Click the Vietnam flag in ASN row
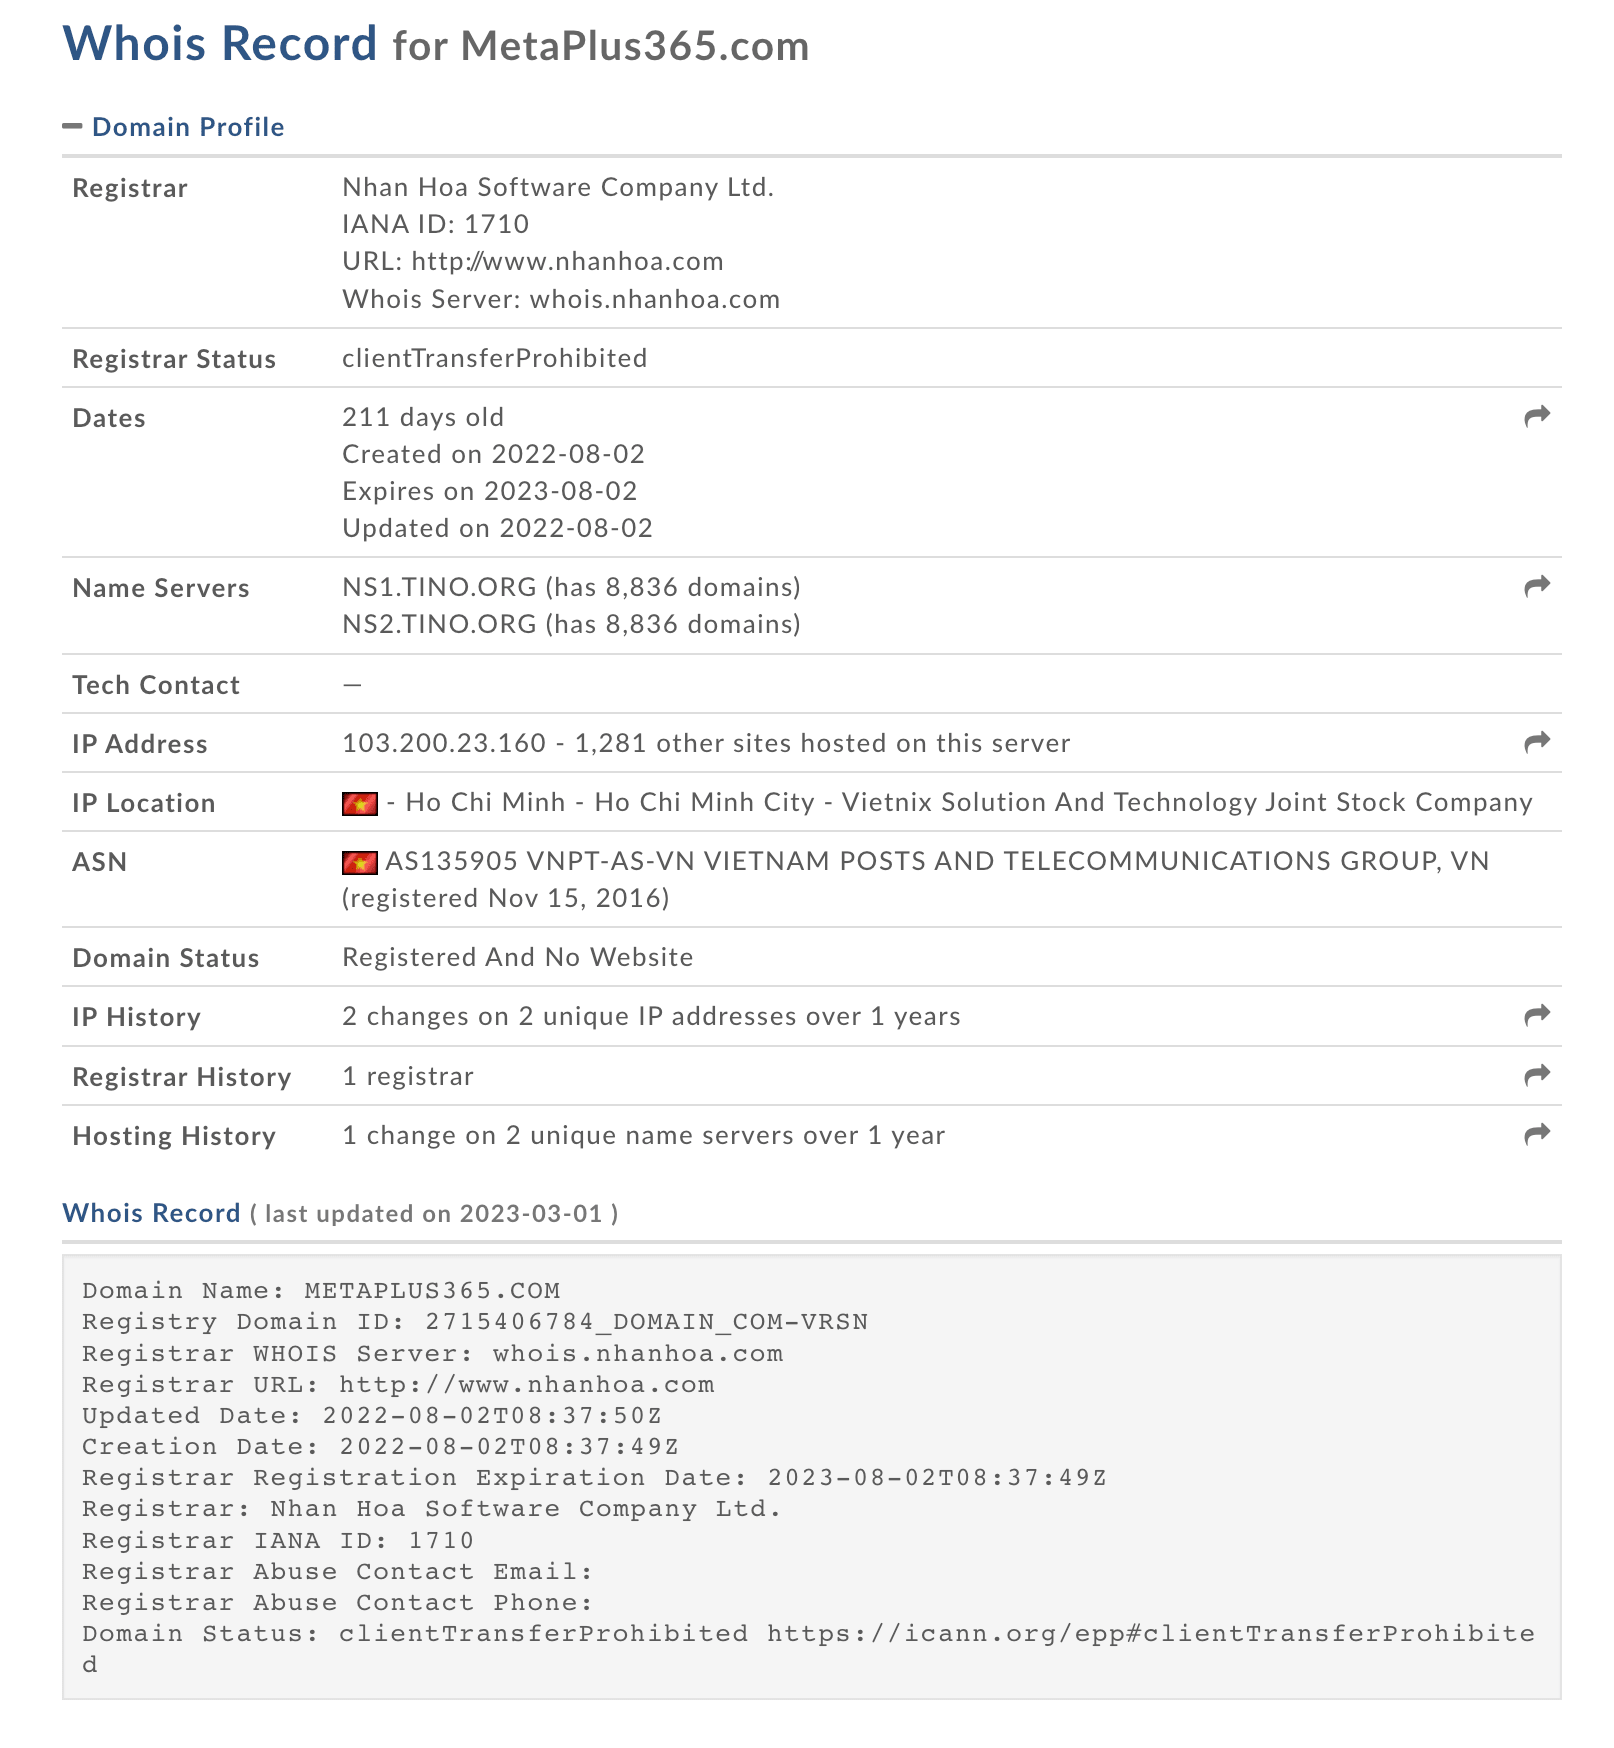This screenshot has width=1614, height=1748. [x=360, y=862]
